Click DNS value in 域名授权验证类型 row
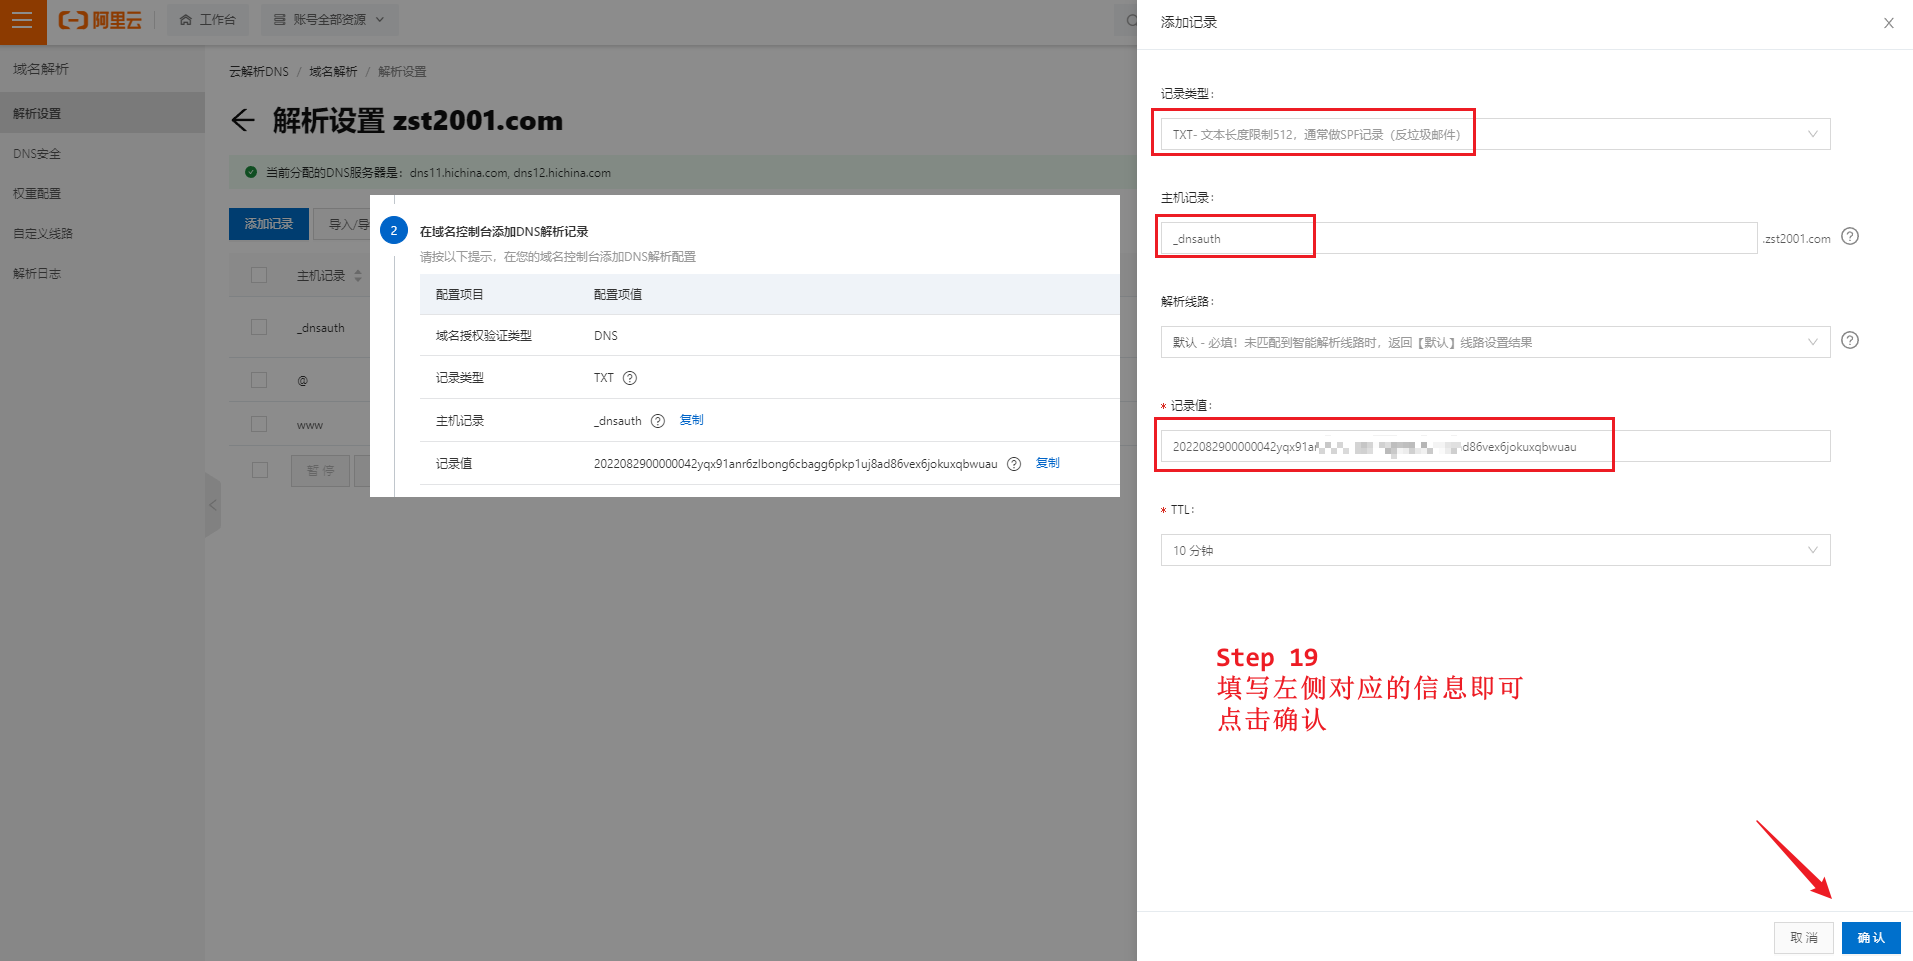 point(606,336)
